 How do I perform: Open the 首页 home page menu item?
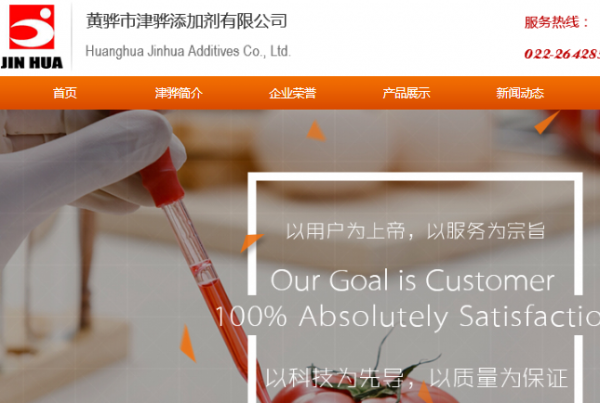pyautogui.click(x=65, y=93)
